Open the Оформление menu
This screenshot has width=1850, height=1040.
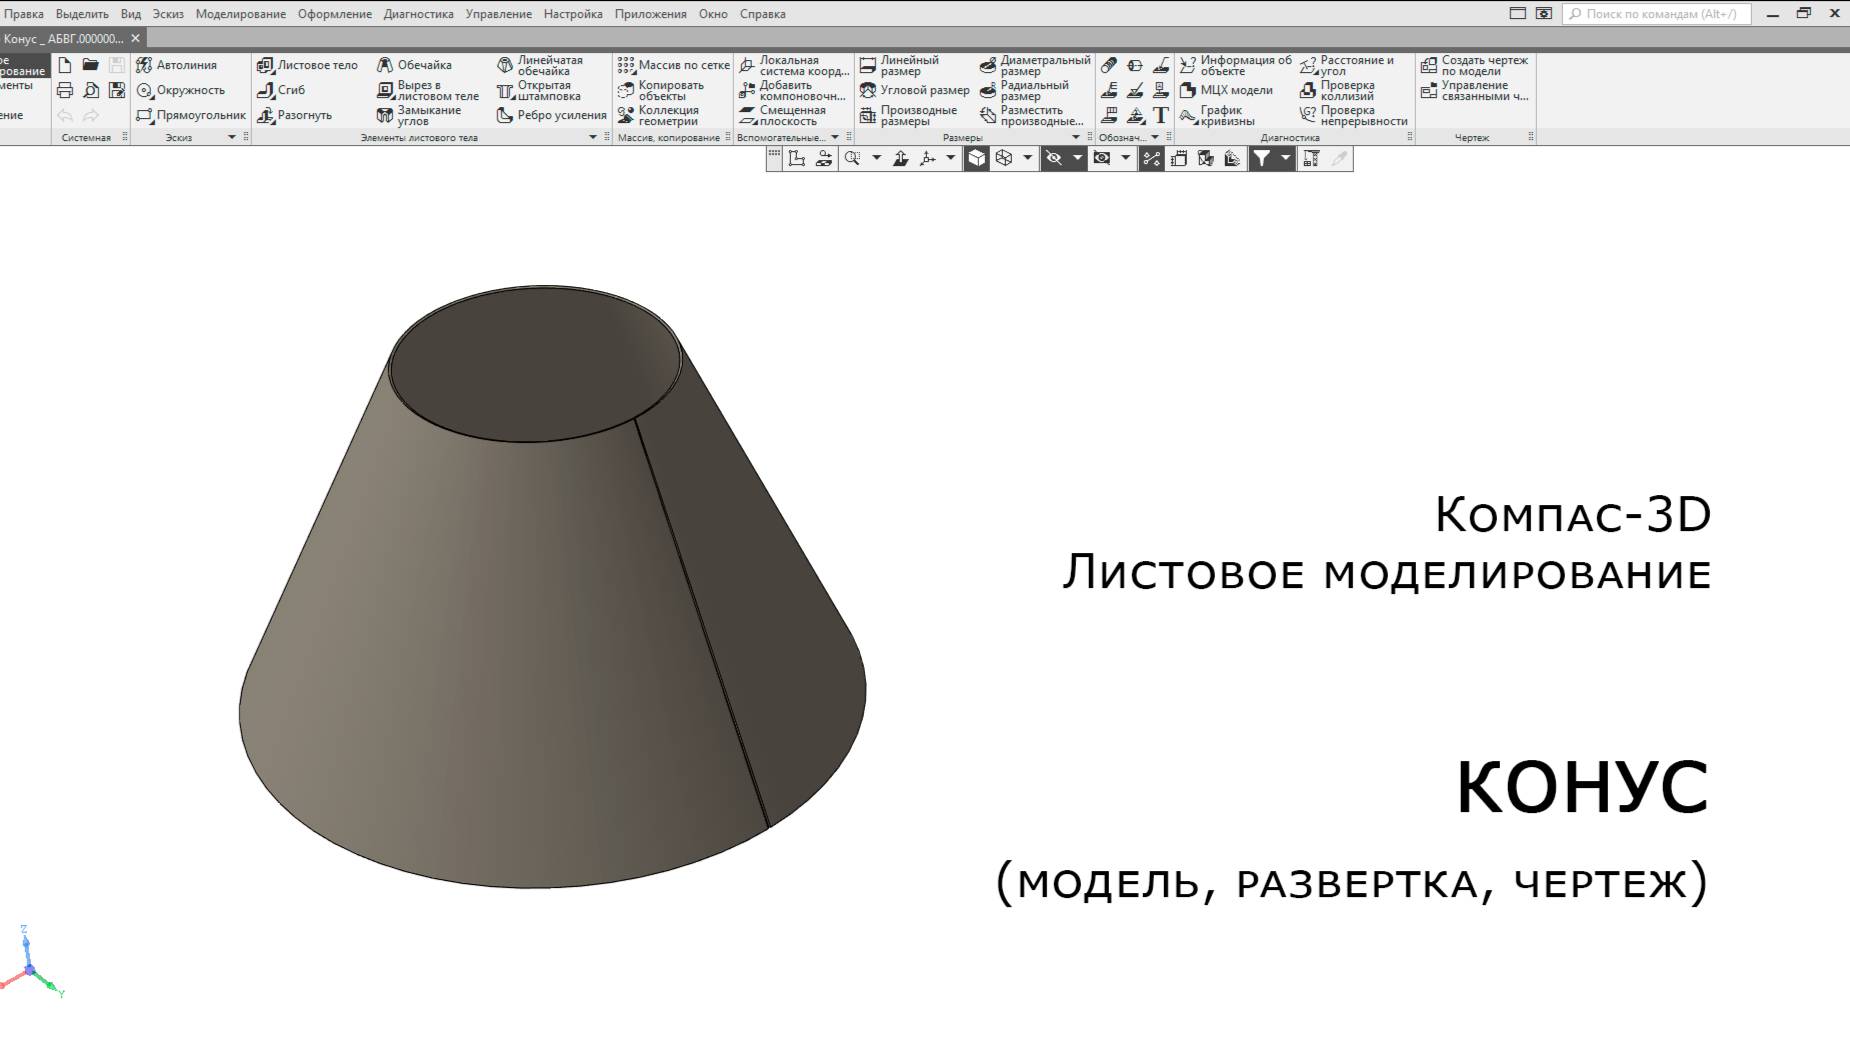(334, 14)
